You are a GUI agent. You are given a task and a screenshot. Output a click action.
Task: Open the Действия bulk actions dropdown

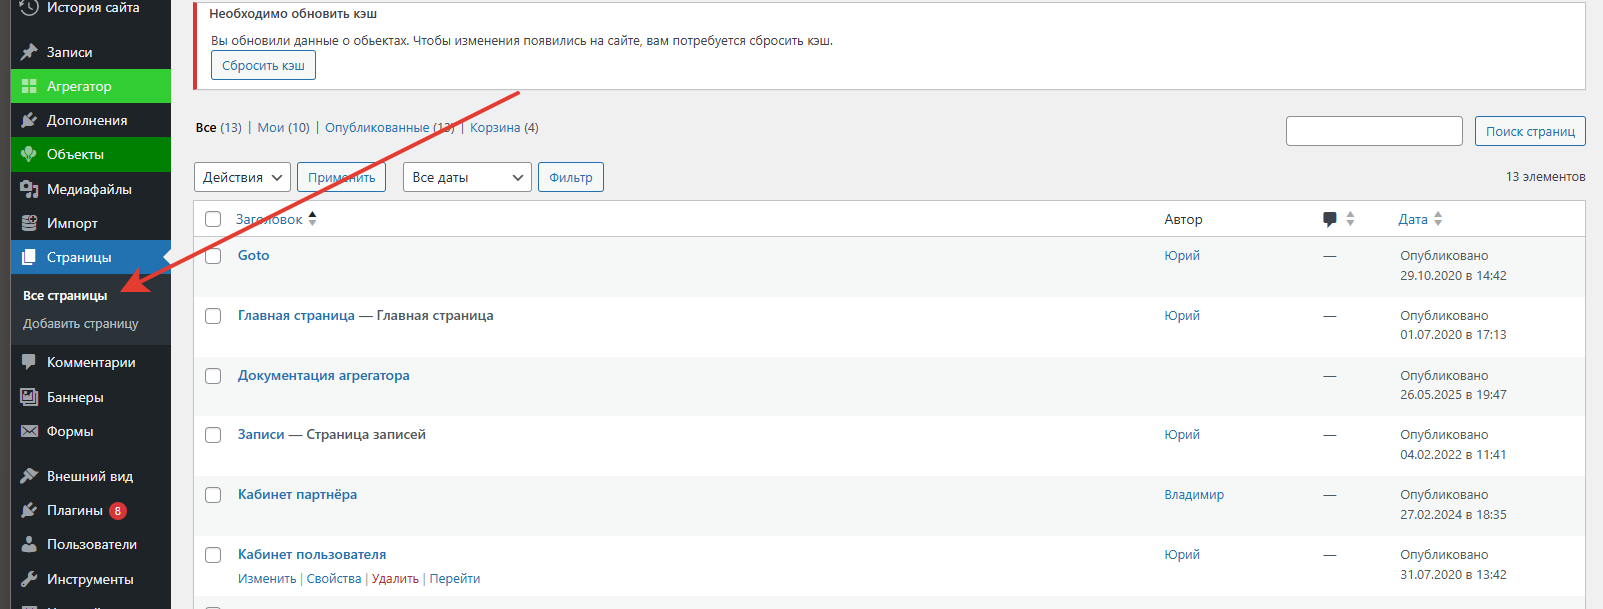pyautogui.click(x=242, y=177)
